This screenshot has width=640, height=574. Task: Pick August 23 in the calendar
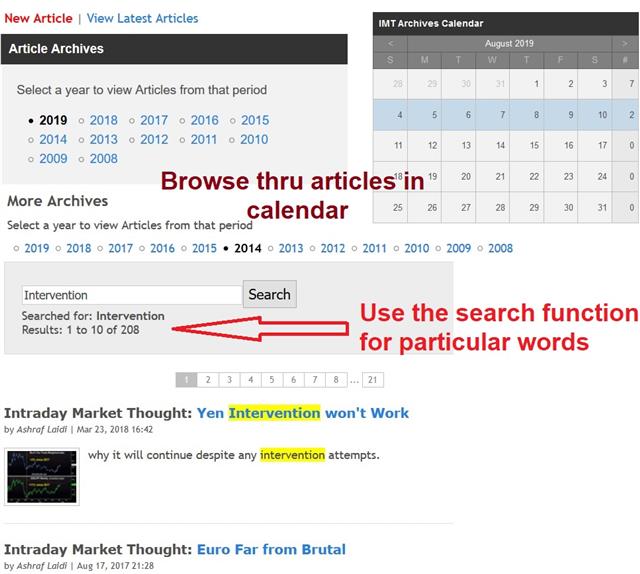pos(560,176)
